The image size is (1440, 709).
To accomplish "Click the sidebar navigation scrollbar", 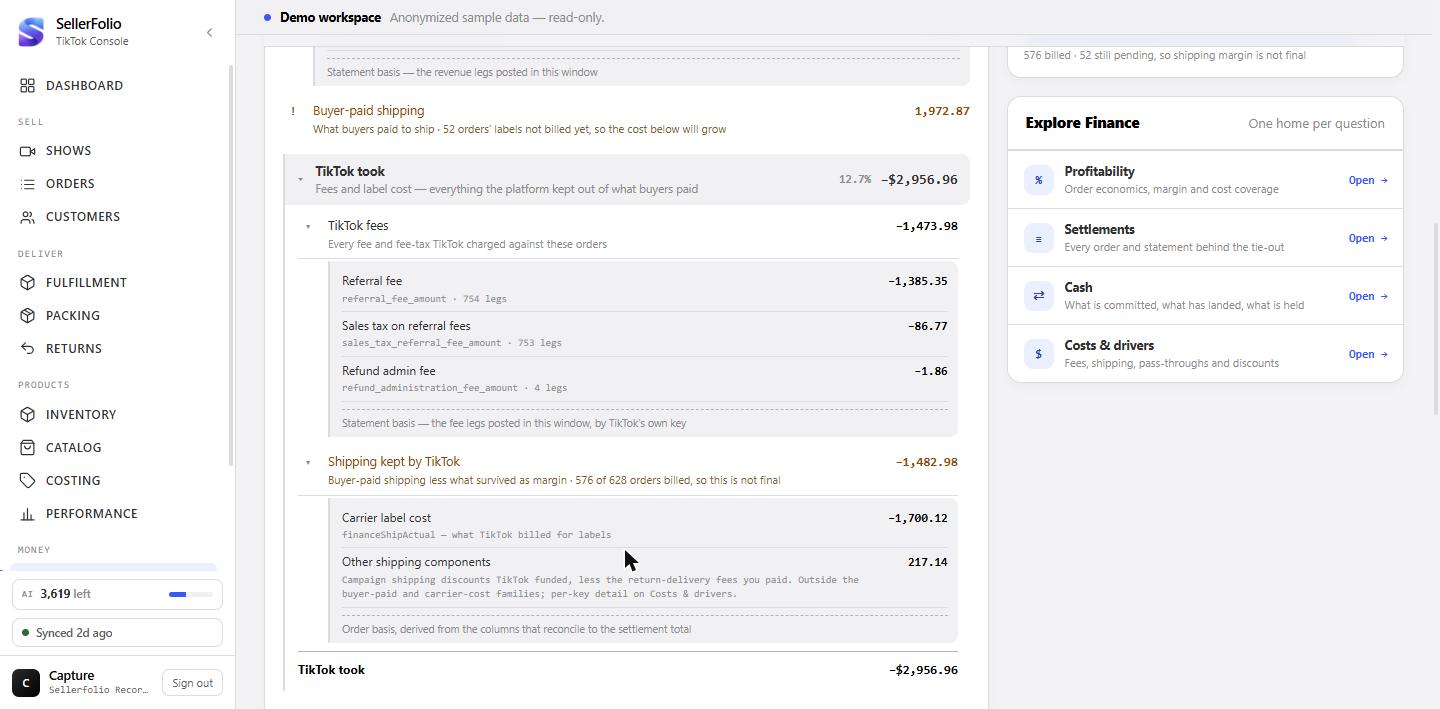I will click(x=231, y=265).
